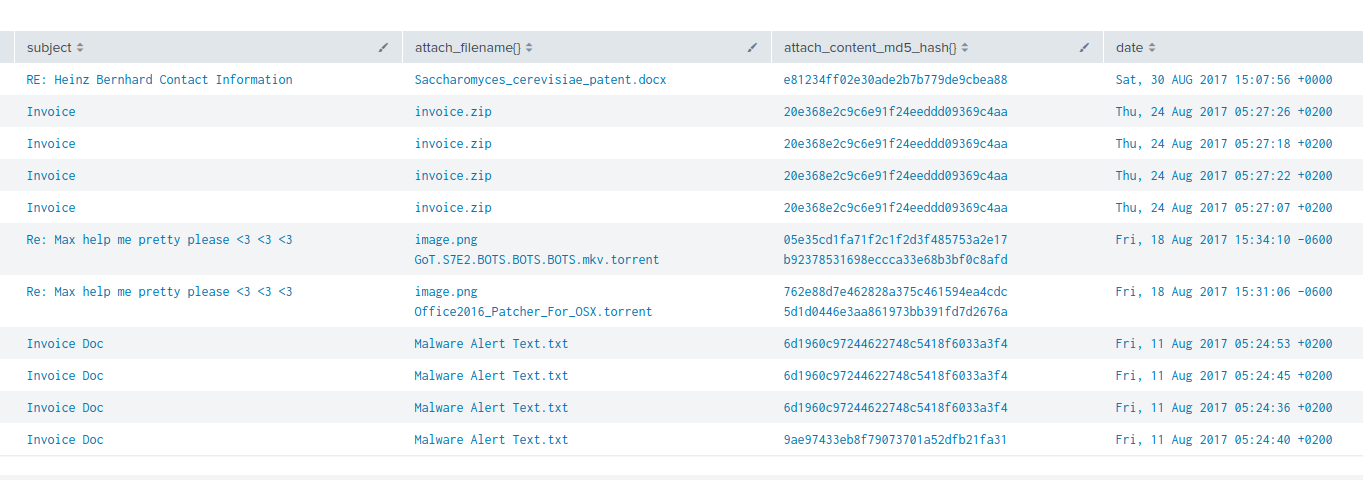
Task: Select the hash starting with e81234ff02
Action: (x=895, y=80)
